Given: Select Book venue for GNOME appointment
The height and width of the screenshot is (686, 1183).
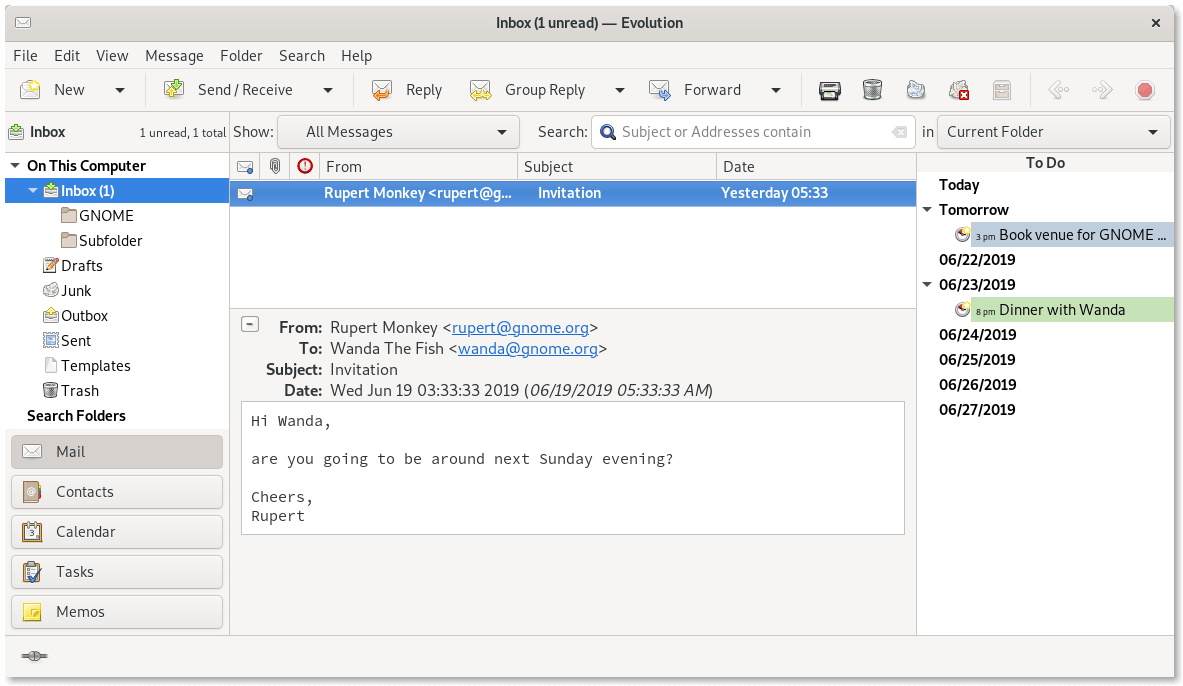Looking at the screenshot, I should [x=1072, y=235].
